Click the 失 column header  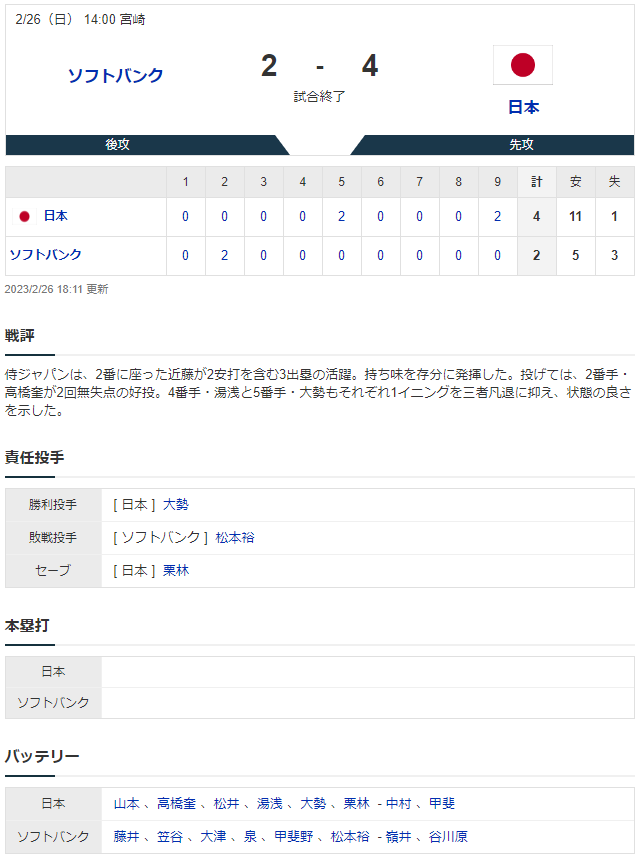pos(614,182)
